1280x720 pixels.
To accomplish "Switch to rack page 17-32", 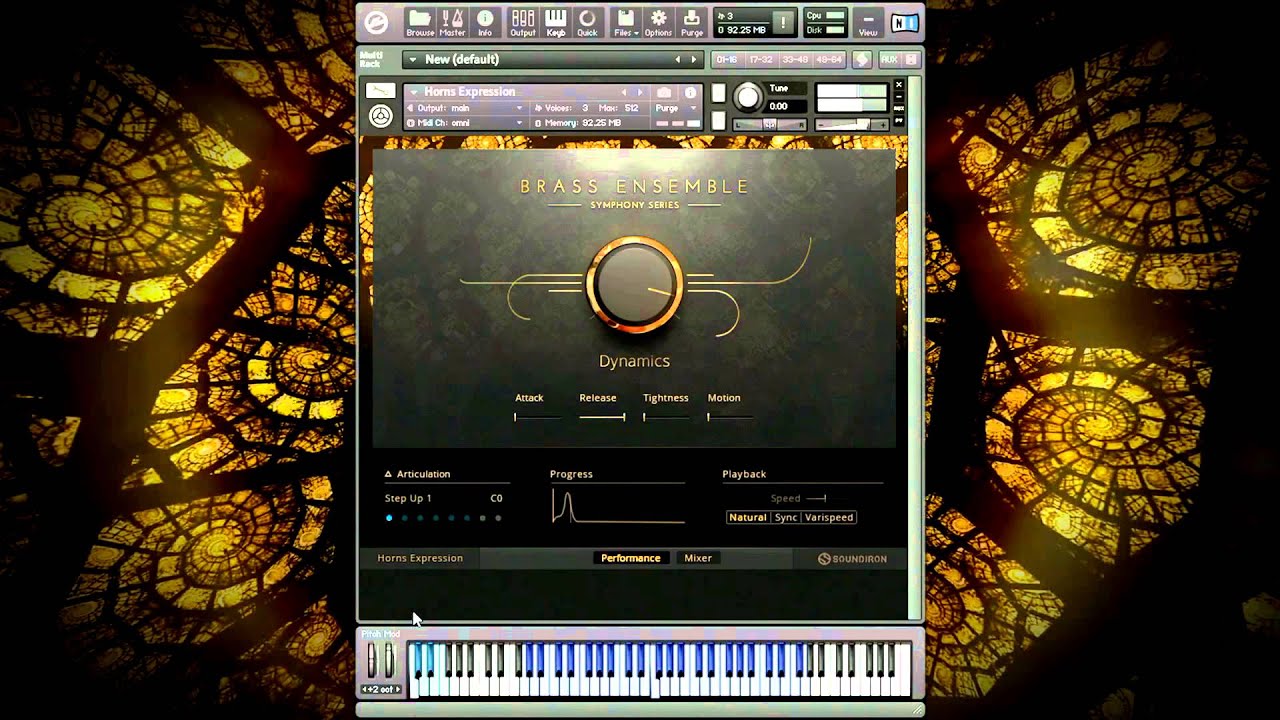I will pyautogui.click(x=761, y=60).
